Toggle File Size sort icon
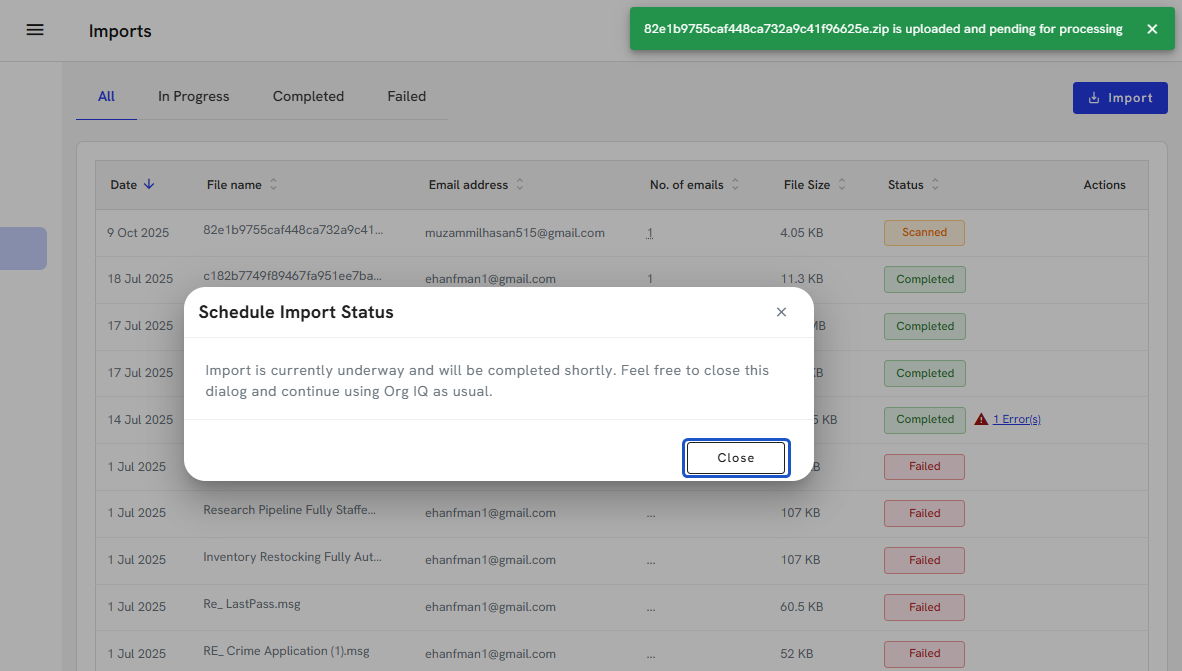1182x671 pixels. point(842,185)
